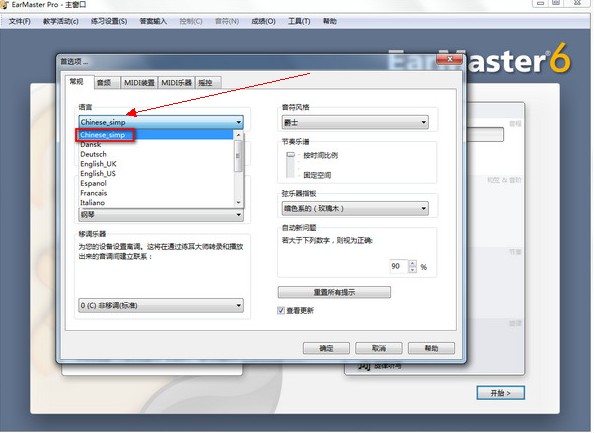
Task: Click the EarMaster Pro title bar icon
Action: tap(5, 5)
